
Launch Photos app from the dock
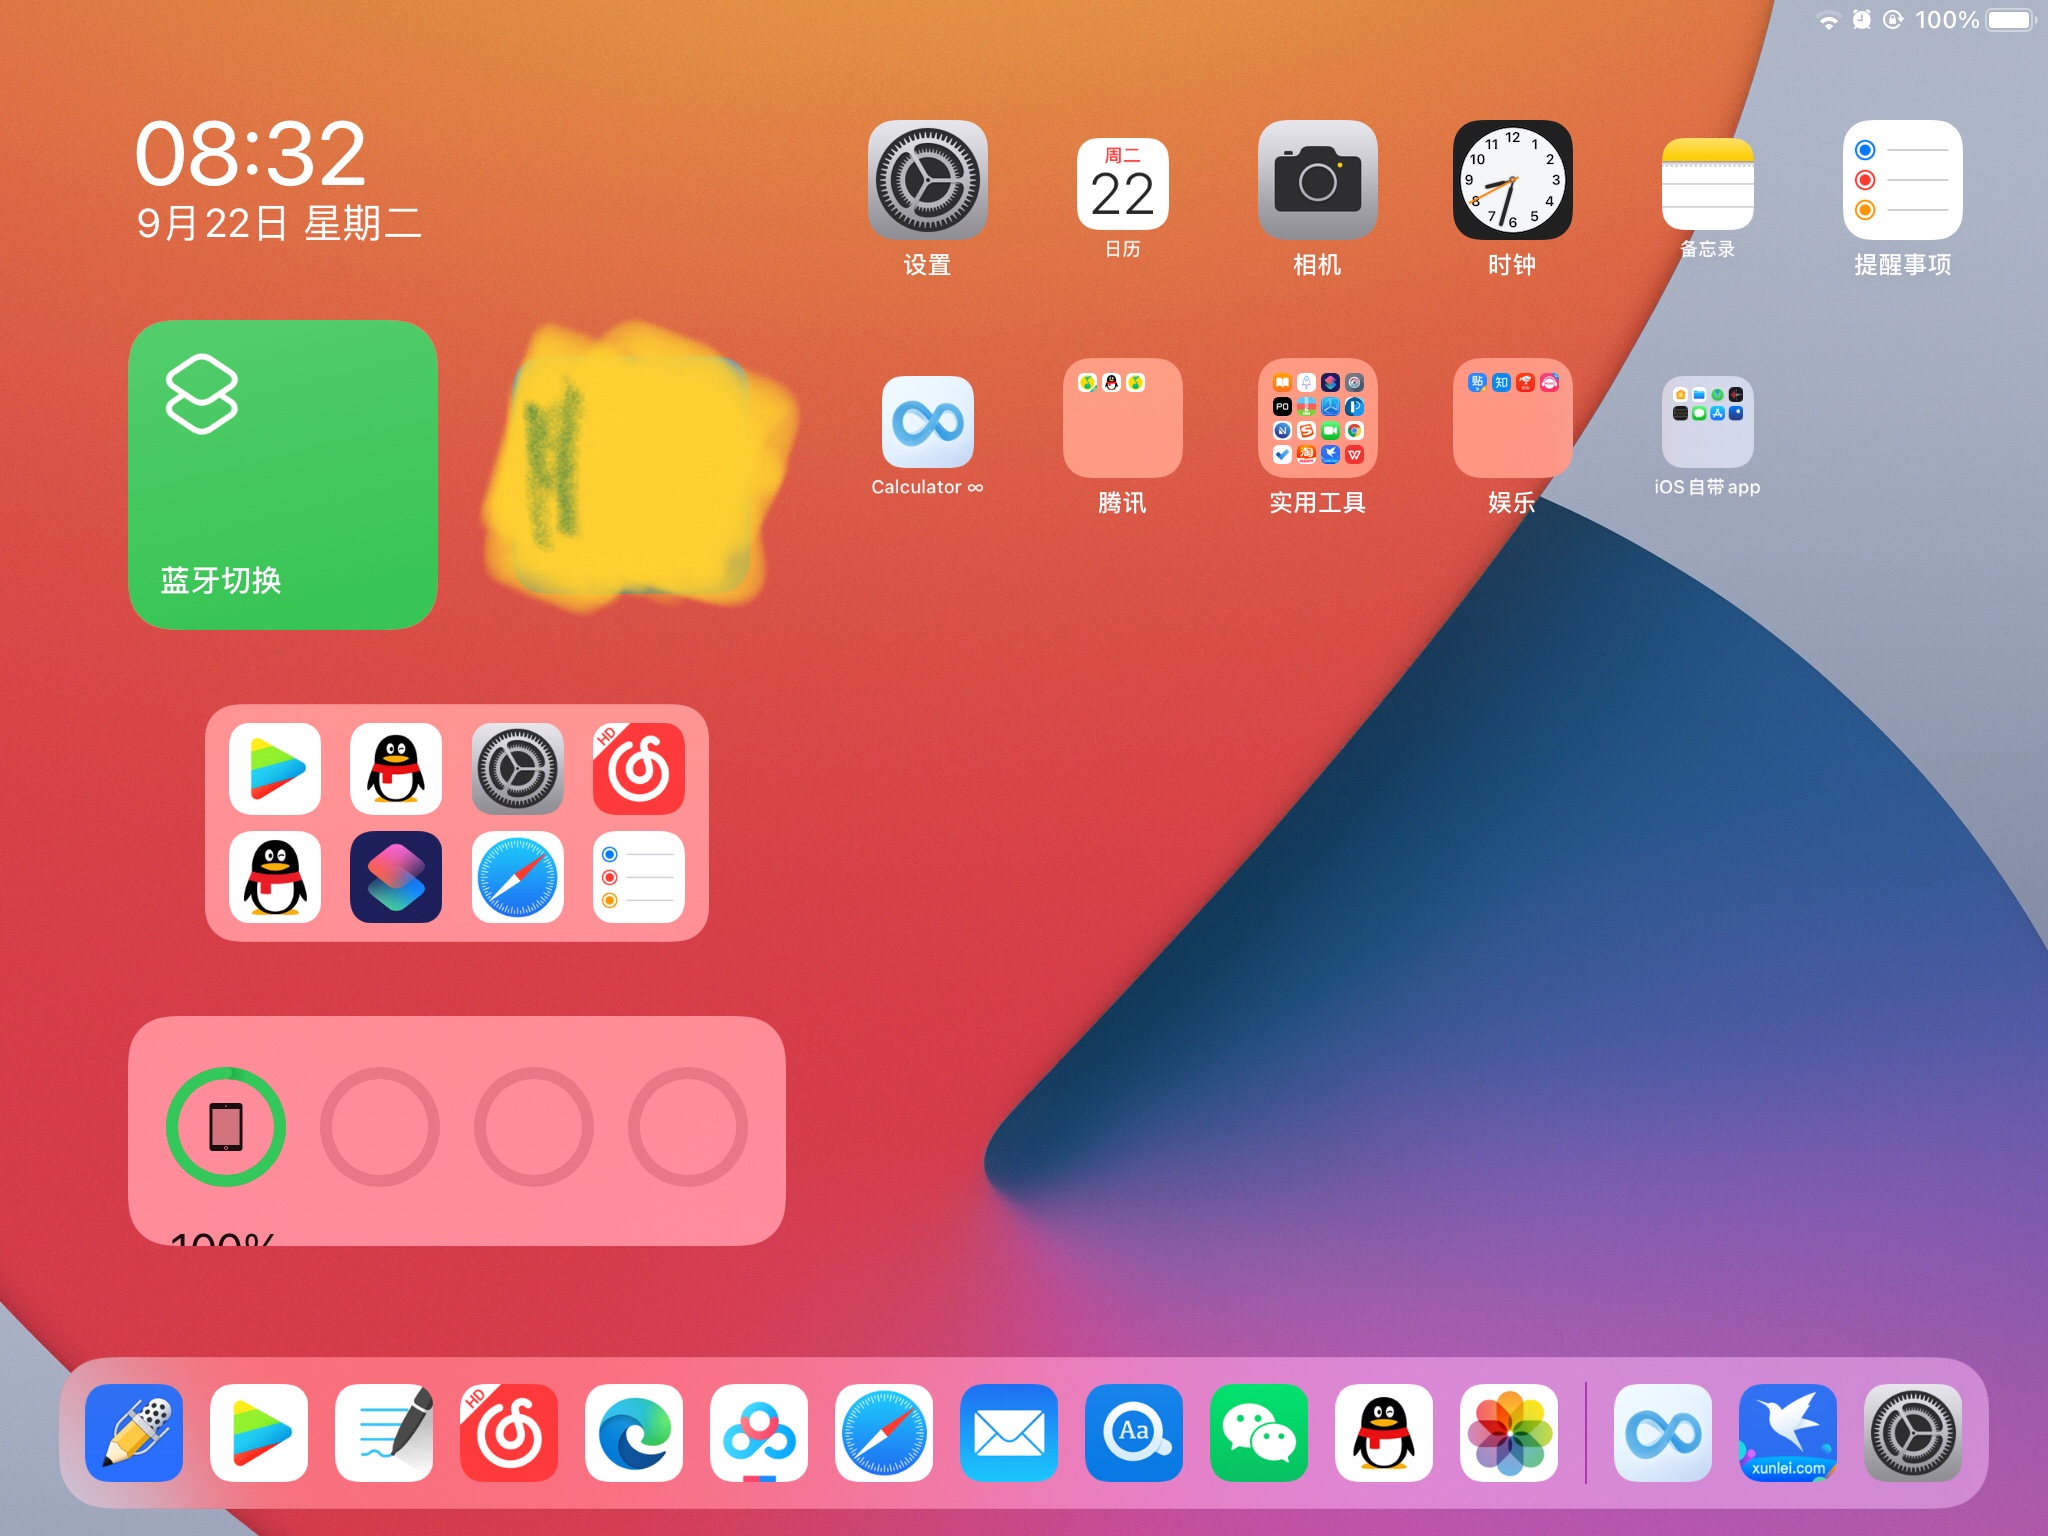click(1508, 1433)
